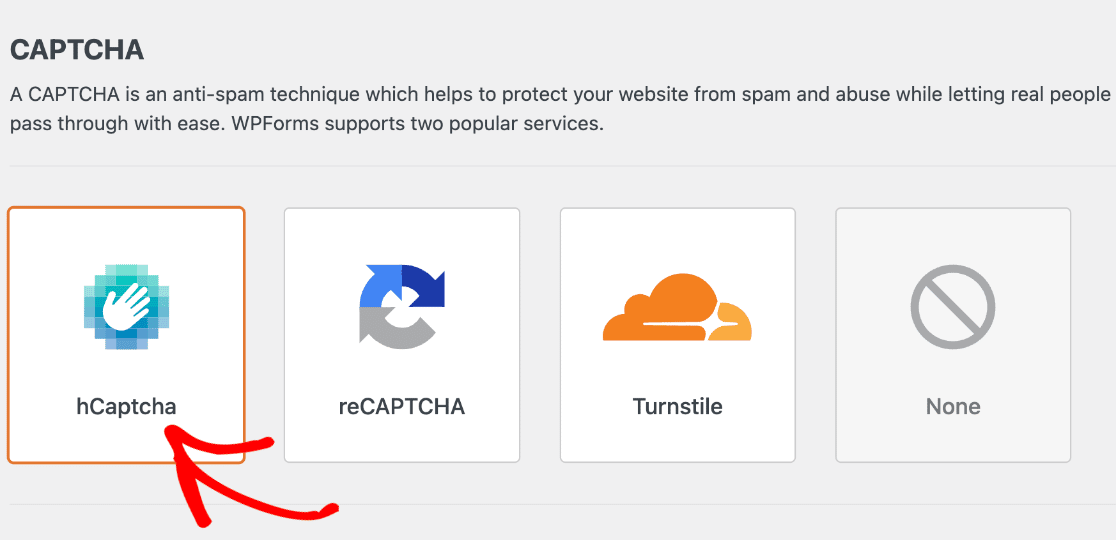Image resolution: width=1116 pixels, height=540 pixels.
Task: Click the CAPTCHA description paragraph
Action: pos(560,109)
